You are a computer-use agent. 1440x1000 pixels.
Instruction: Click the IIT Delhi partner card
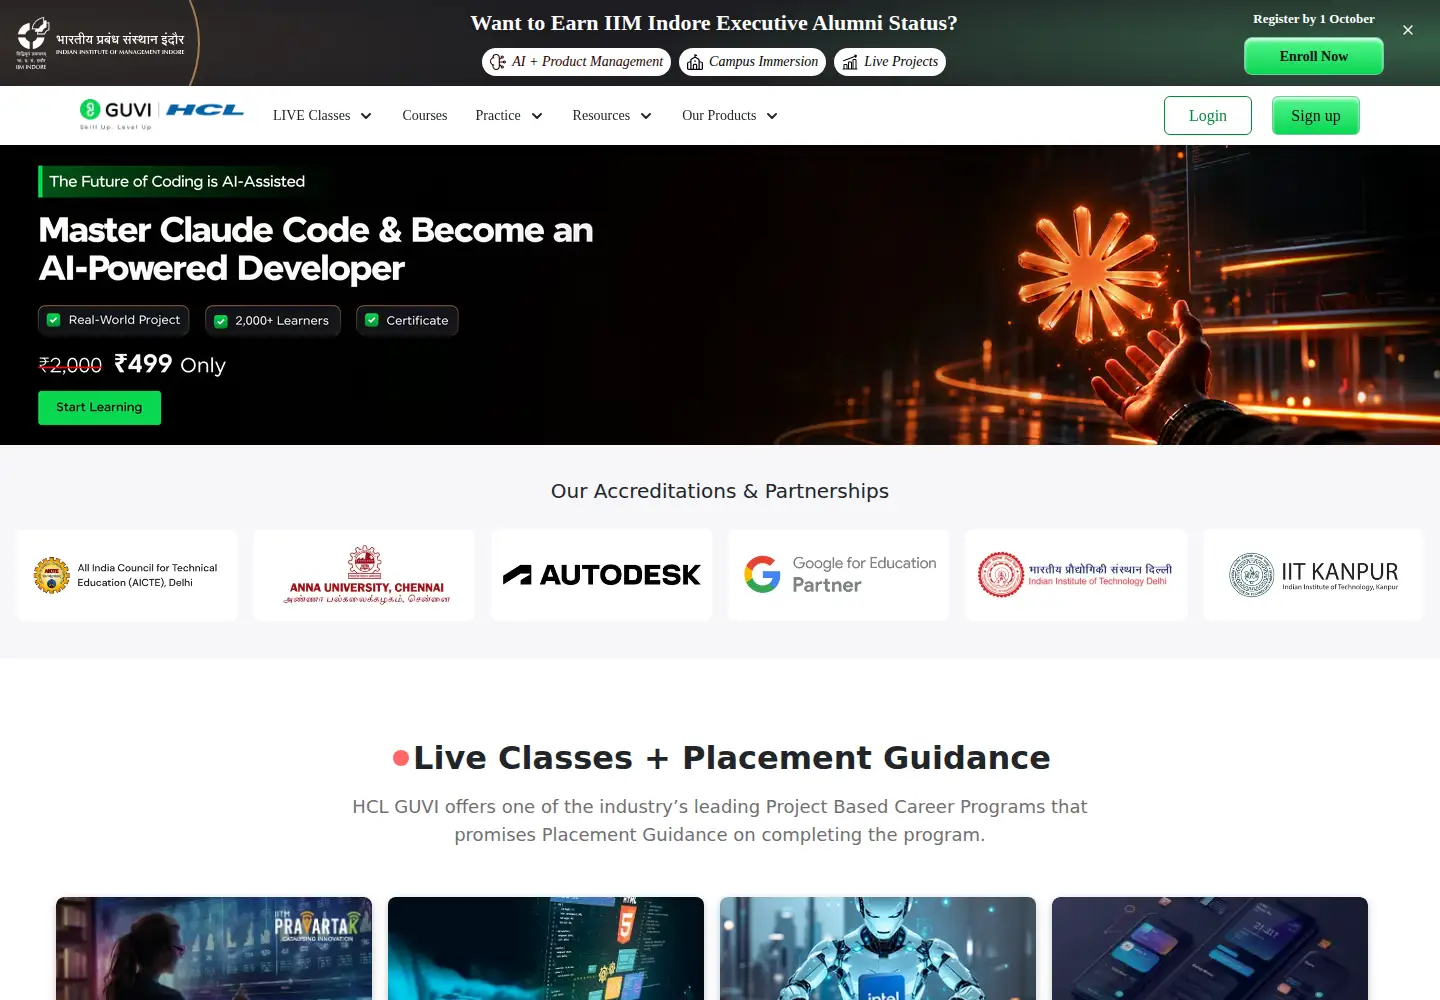pyautogui.click(x=1076, y=575)
